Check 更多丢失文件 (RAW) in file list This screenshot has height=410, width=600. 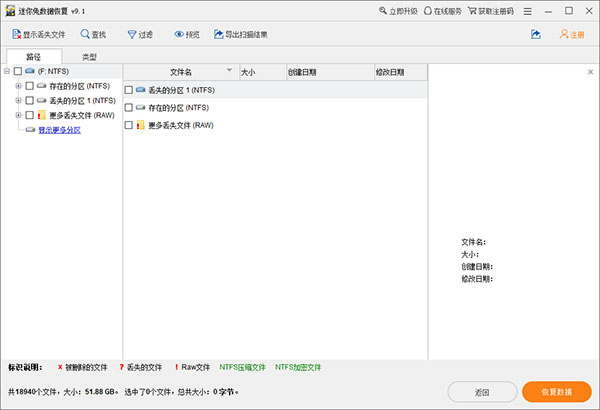click(x=128, y=125)
